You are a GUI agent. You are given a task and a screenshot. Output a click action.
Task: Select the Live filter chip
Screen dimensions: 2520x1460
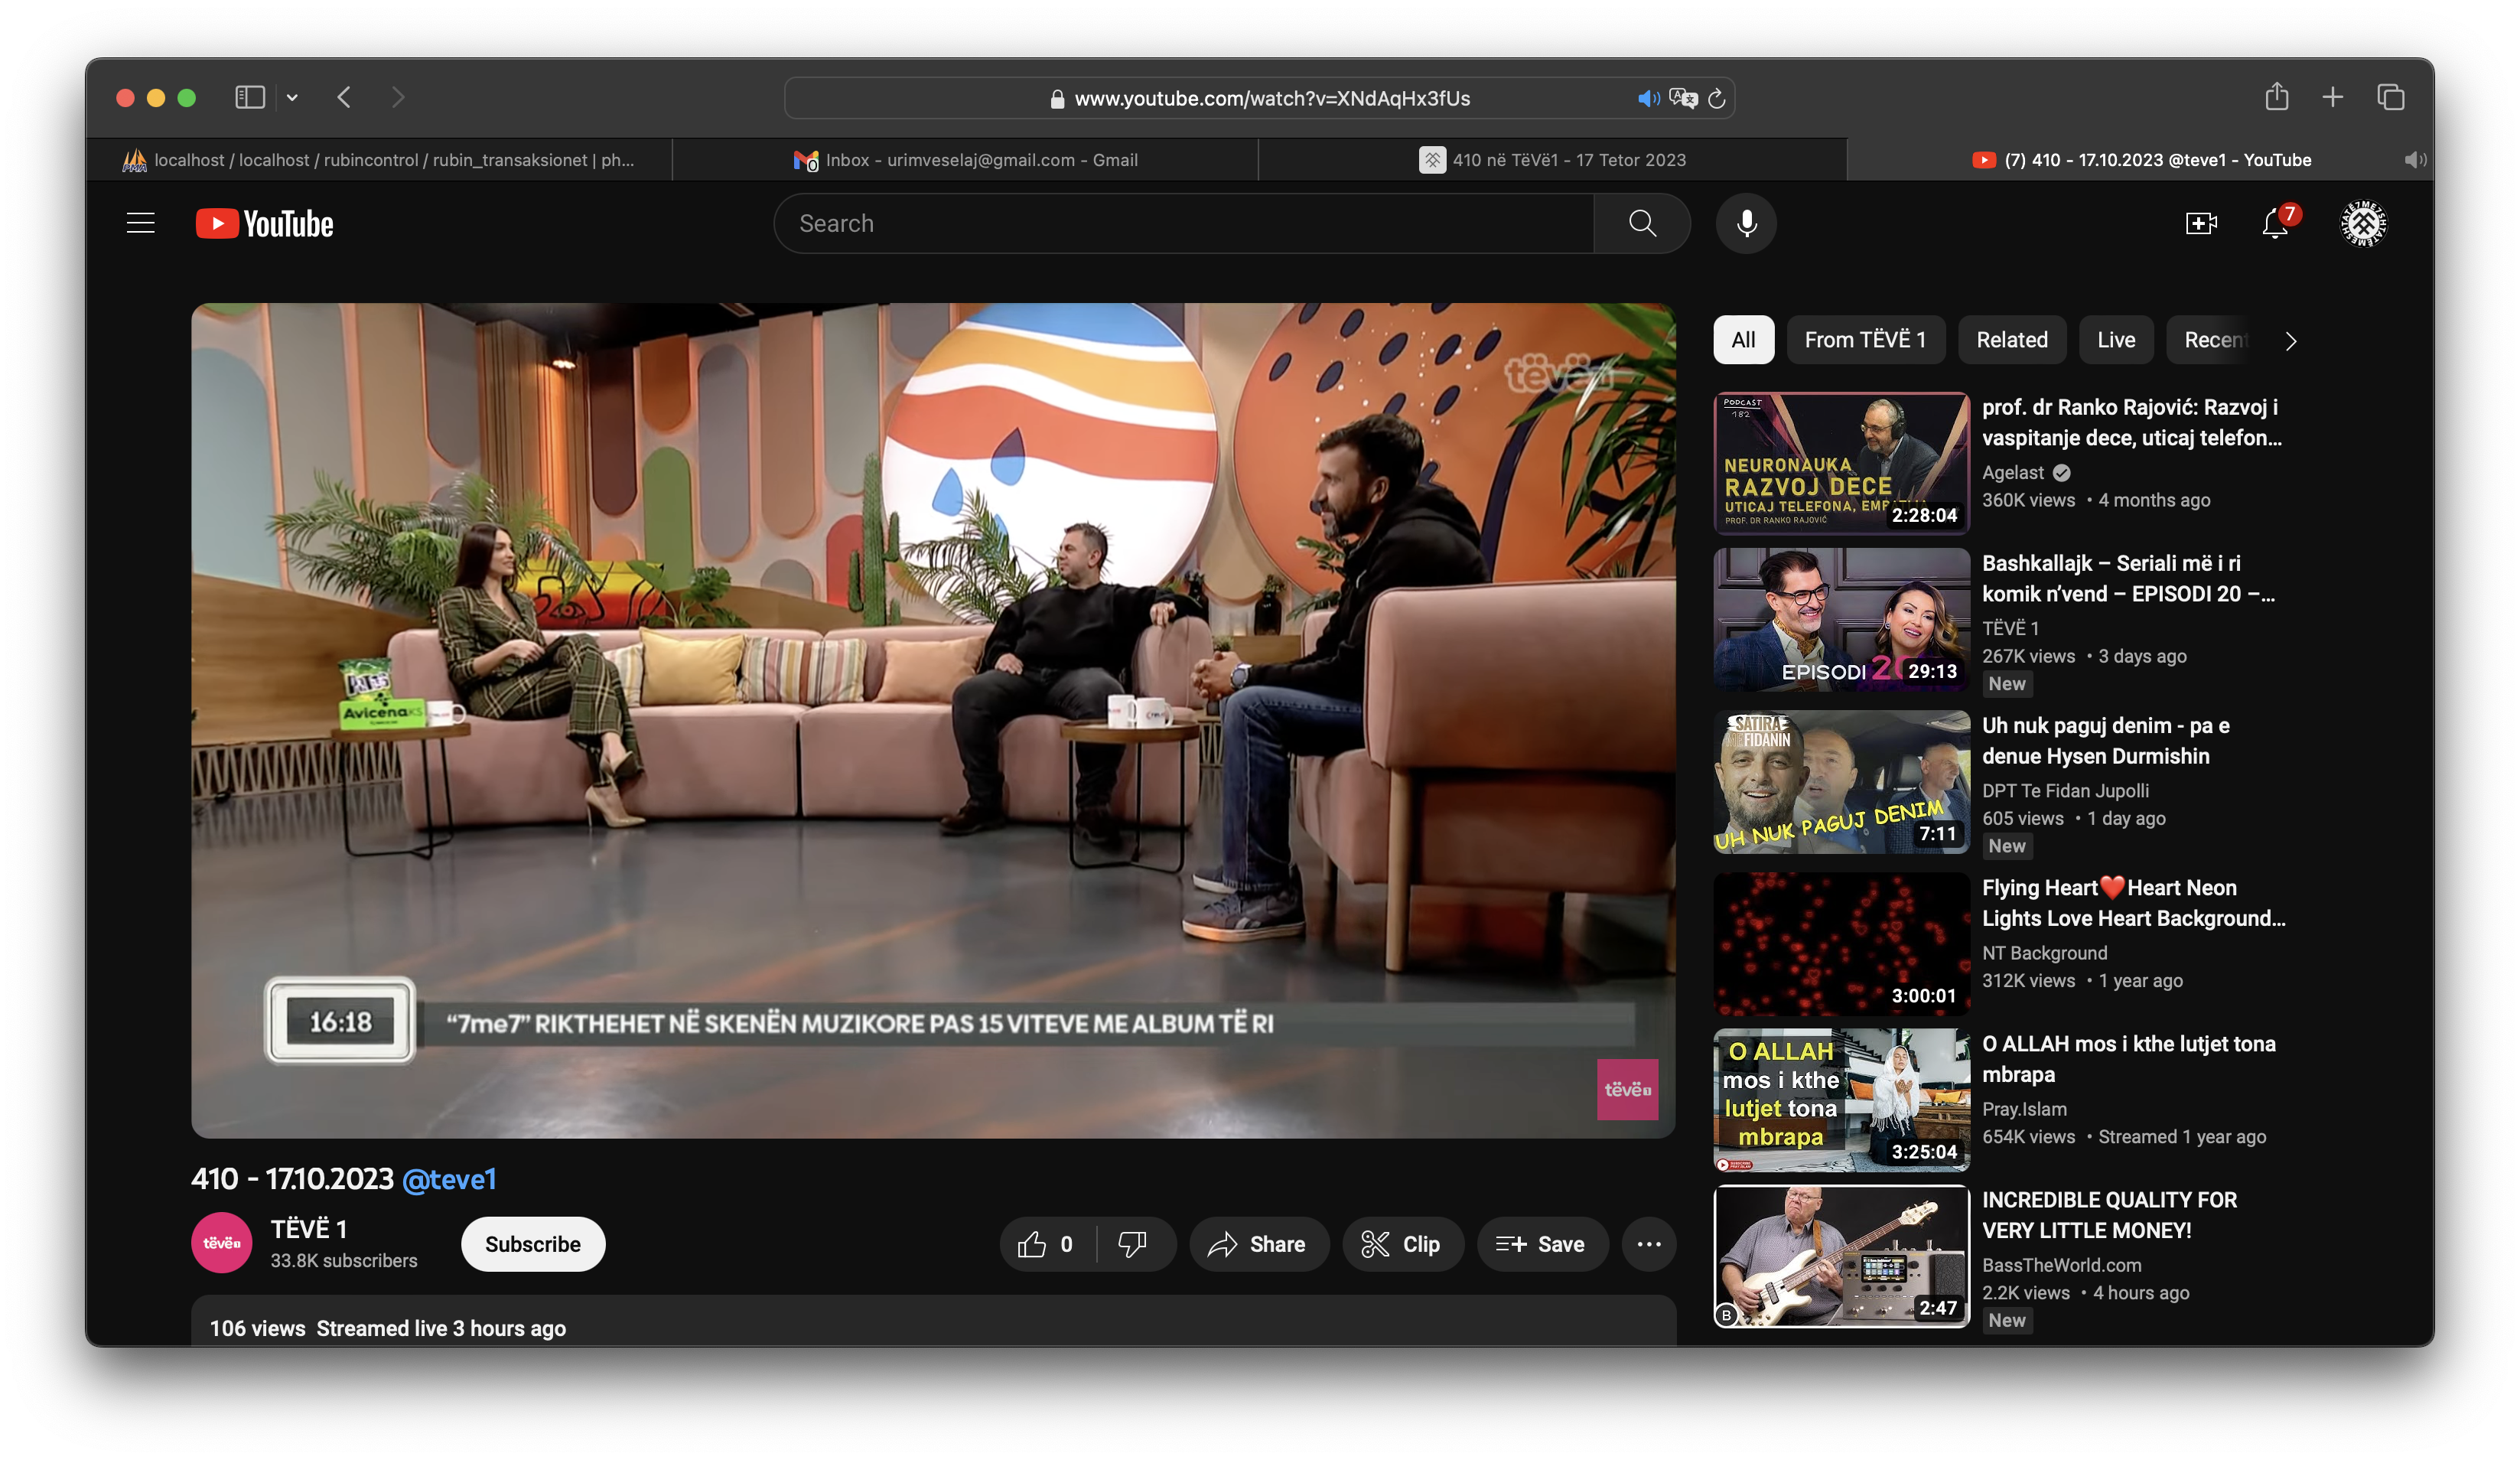tap(2116, 340)
